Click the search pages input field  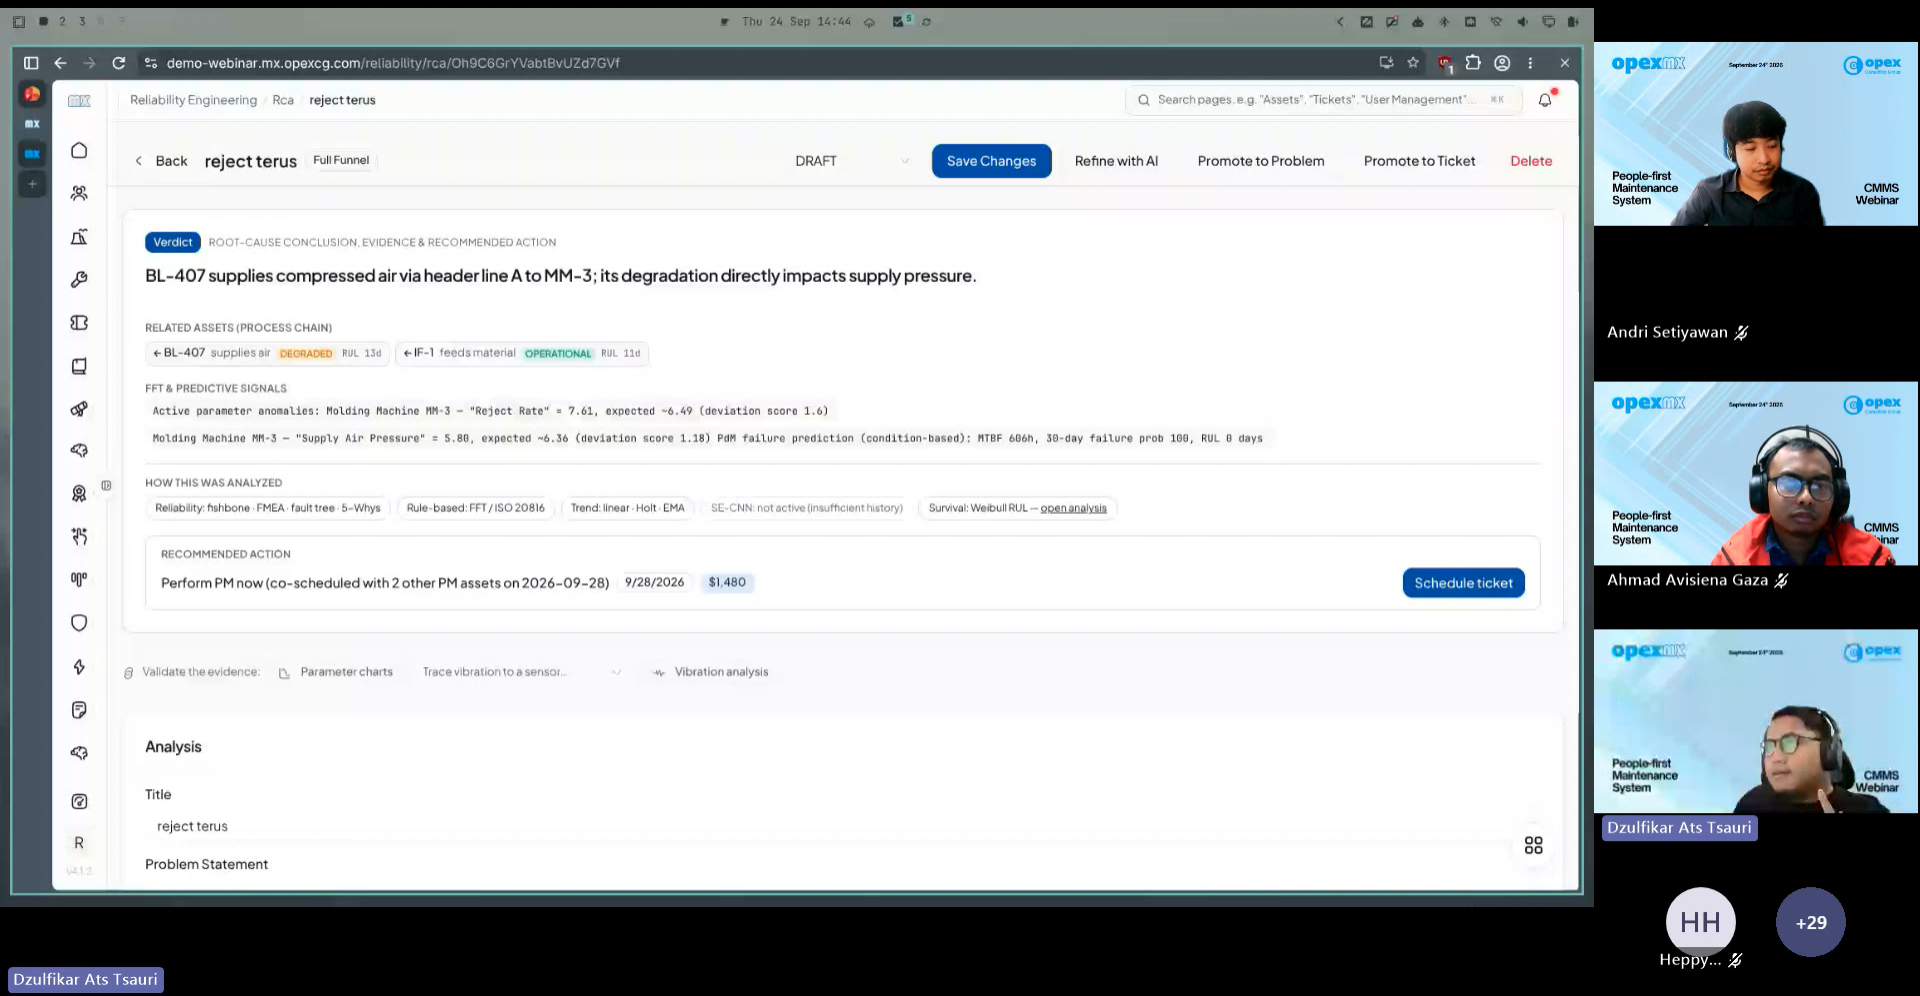click(x=1324, y=100)
